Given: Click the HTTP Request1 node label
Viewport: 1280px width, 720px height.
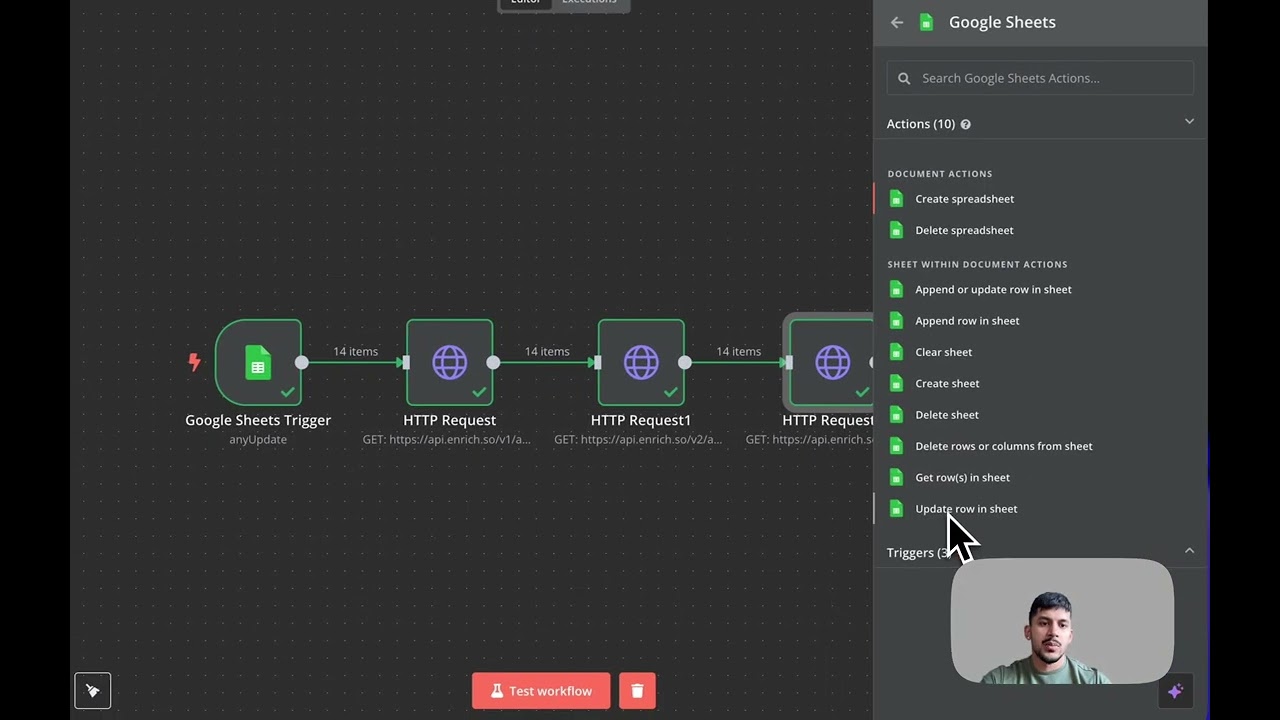Looking at the screenshot, I should (x=641, y=420).
